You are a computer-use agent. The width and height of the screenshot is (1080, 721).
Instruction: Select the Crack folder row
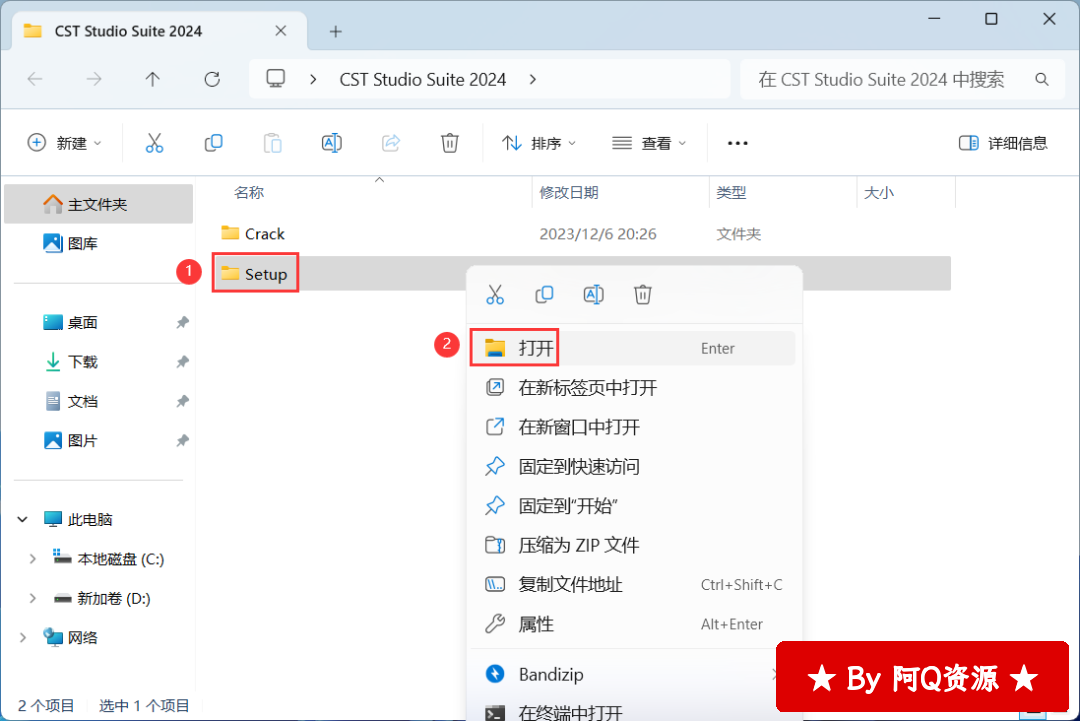click(x=582, y=234)
